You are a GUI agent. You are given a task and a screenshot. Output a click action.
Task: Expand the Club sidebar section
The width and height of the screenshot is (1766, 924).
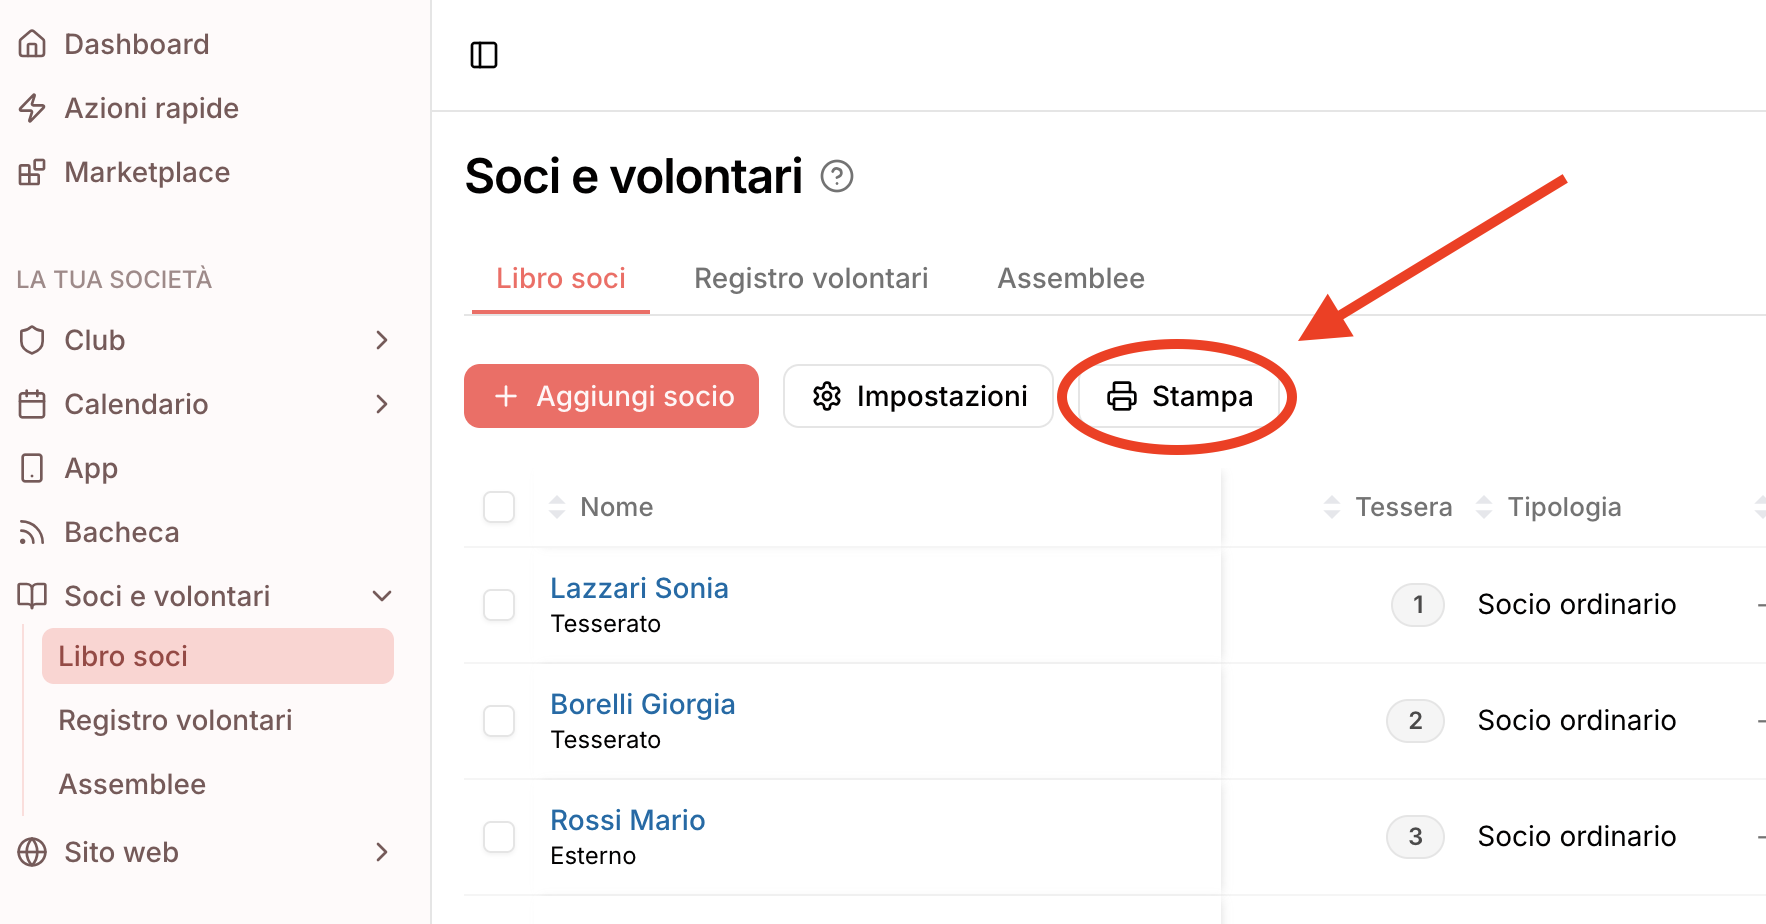381,340
